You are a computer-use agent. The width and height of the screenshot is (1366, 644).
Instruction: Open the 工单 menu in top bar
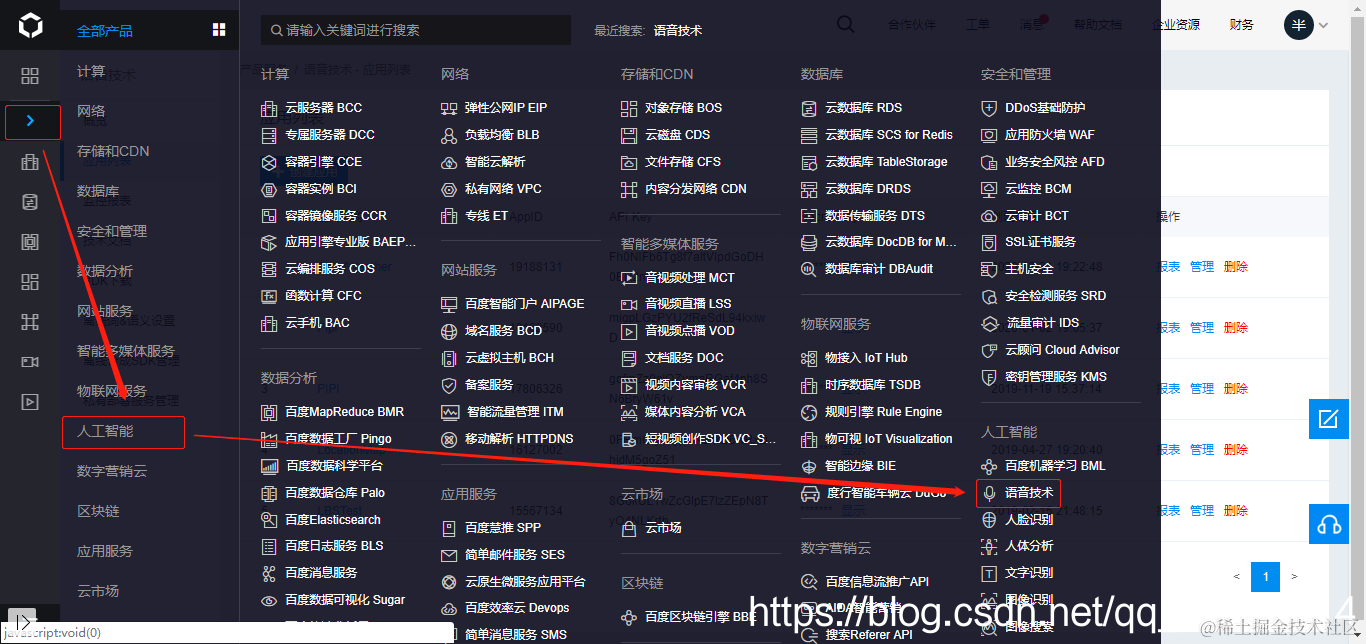tap(978, 23)
